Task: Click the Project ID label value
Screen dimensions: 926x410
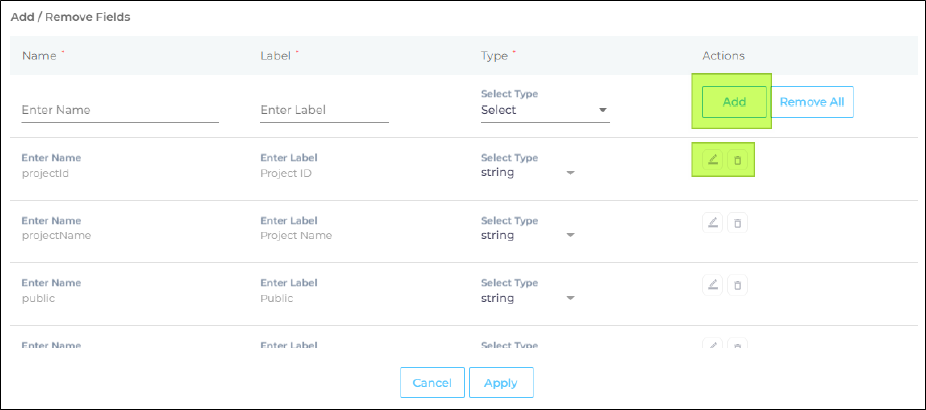Action: tap(286, 172)
